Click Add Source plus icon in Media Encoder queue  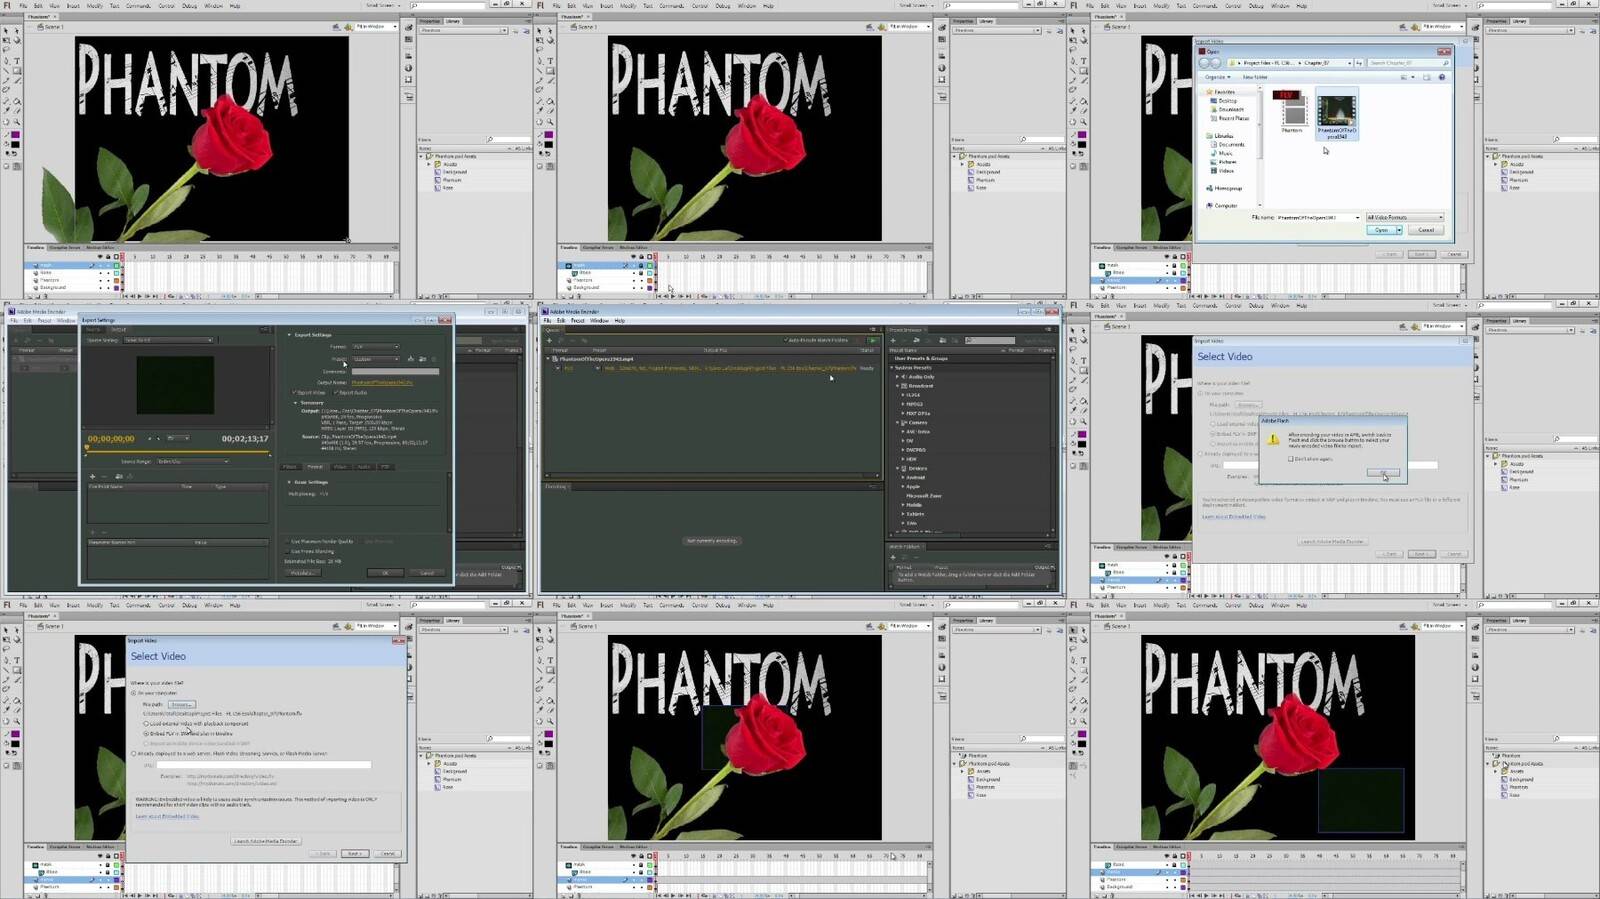[550, 340]
